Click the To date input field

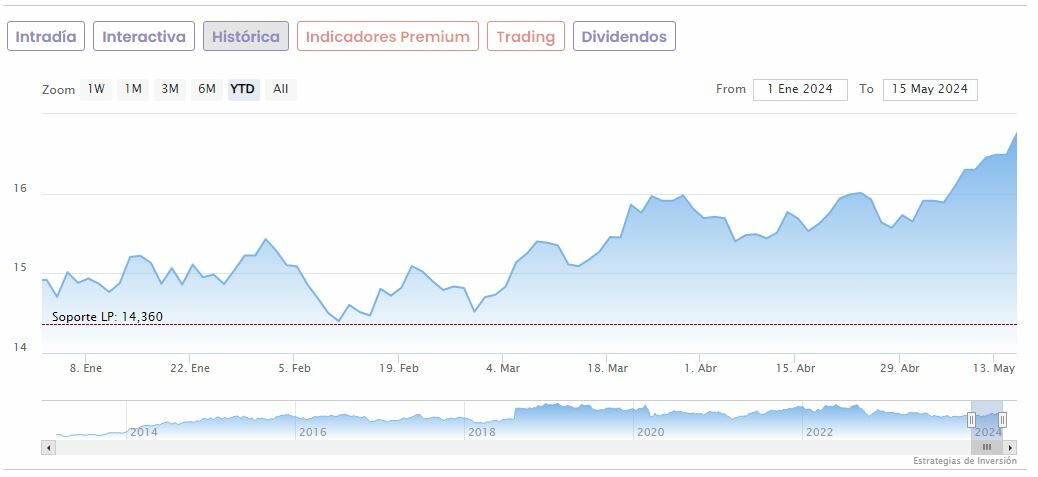point(930,89)
